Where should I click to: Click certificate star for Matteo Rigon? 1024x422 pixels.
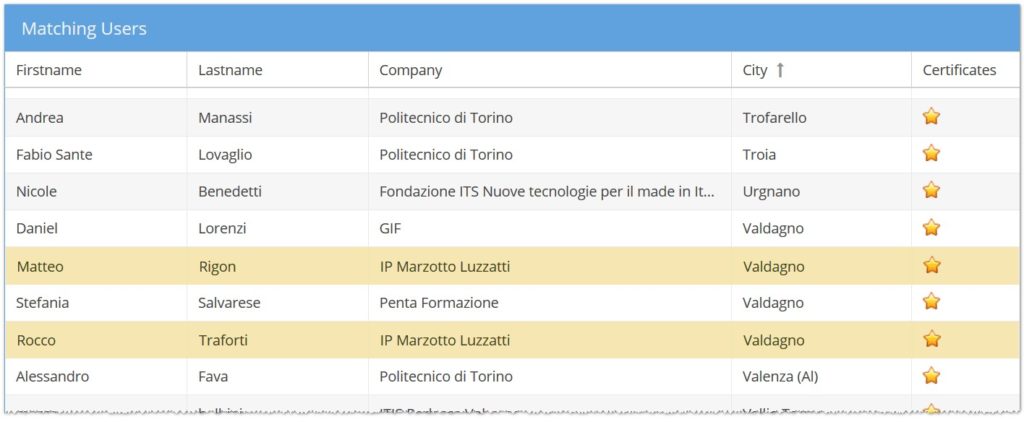[931, 266]
